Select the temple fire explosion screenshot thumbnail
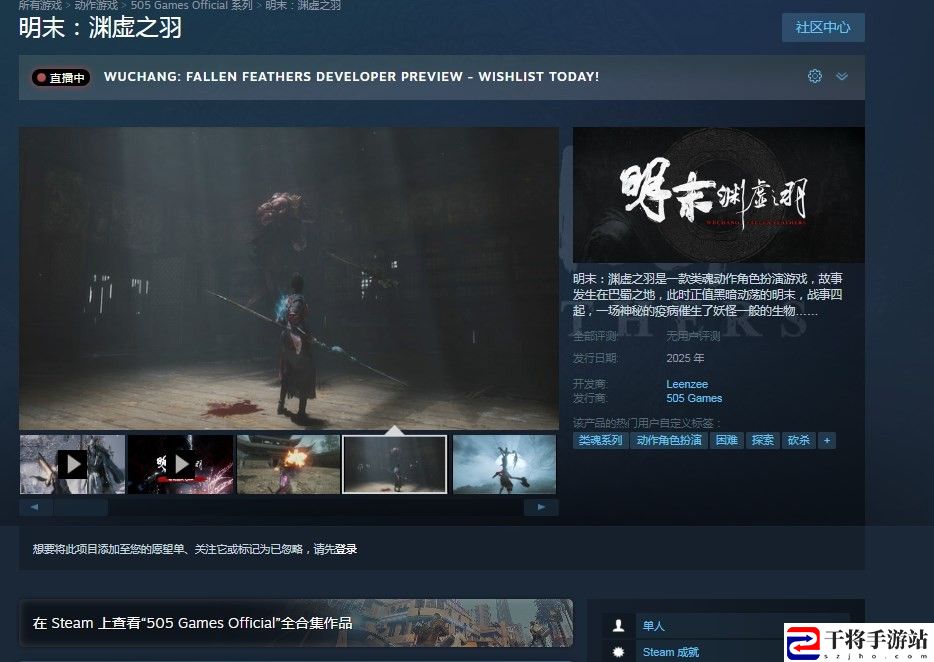This screenshot has width=934, height=662. 288,464
